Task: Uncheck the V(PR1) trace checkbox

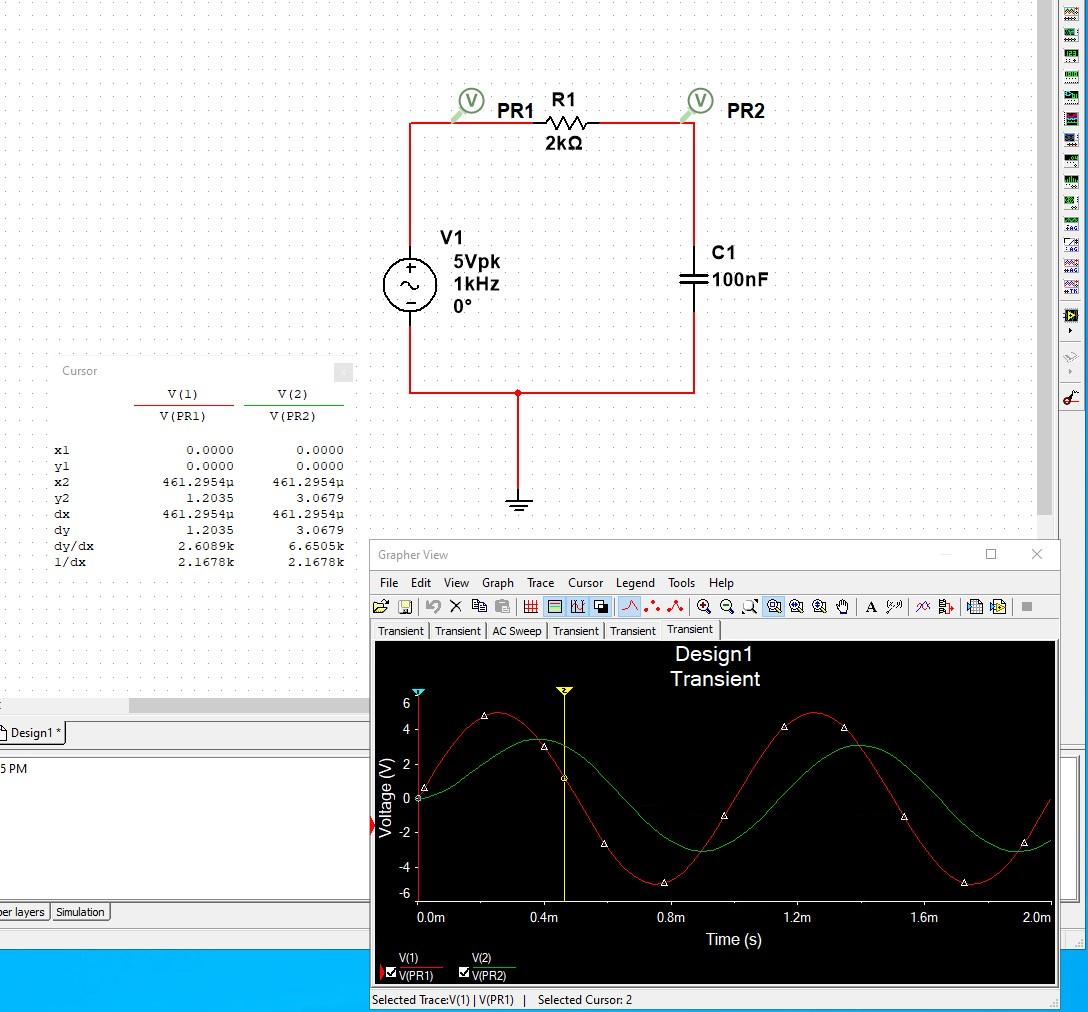Action: click(390, 973)
